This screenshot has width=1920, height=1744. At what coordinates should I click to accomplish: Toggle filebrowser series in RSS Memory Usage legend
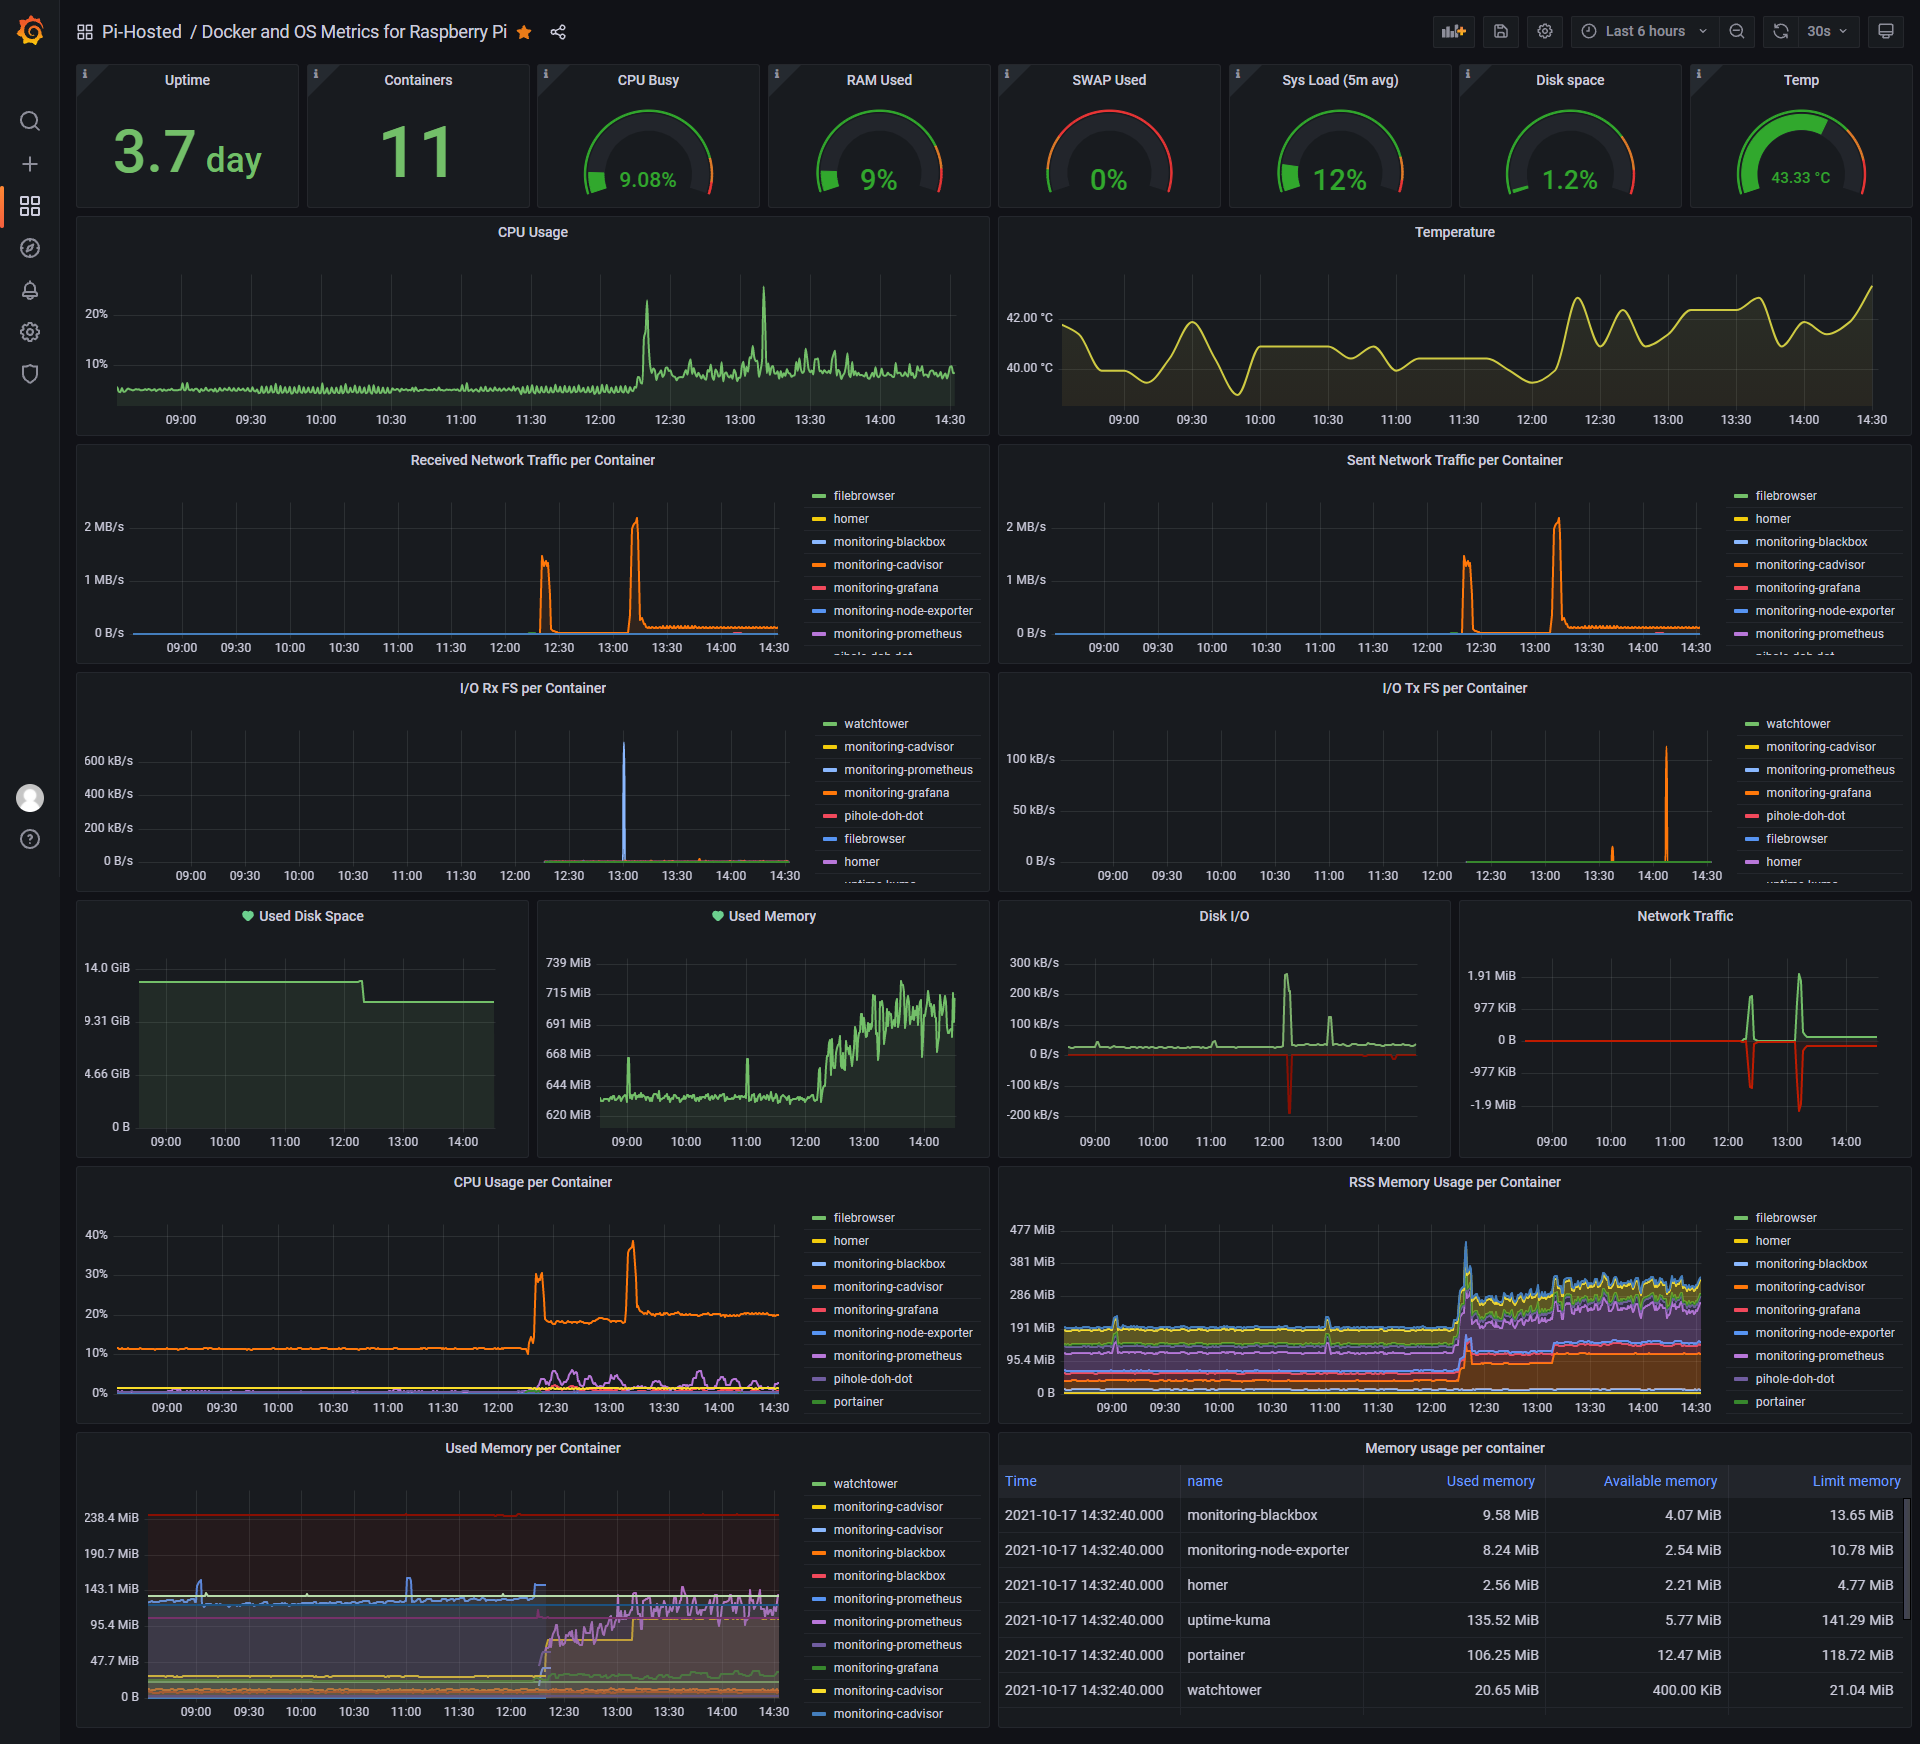(x=1785, y=1217)
